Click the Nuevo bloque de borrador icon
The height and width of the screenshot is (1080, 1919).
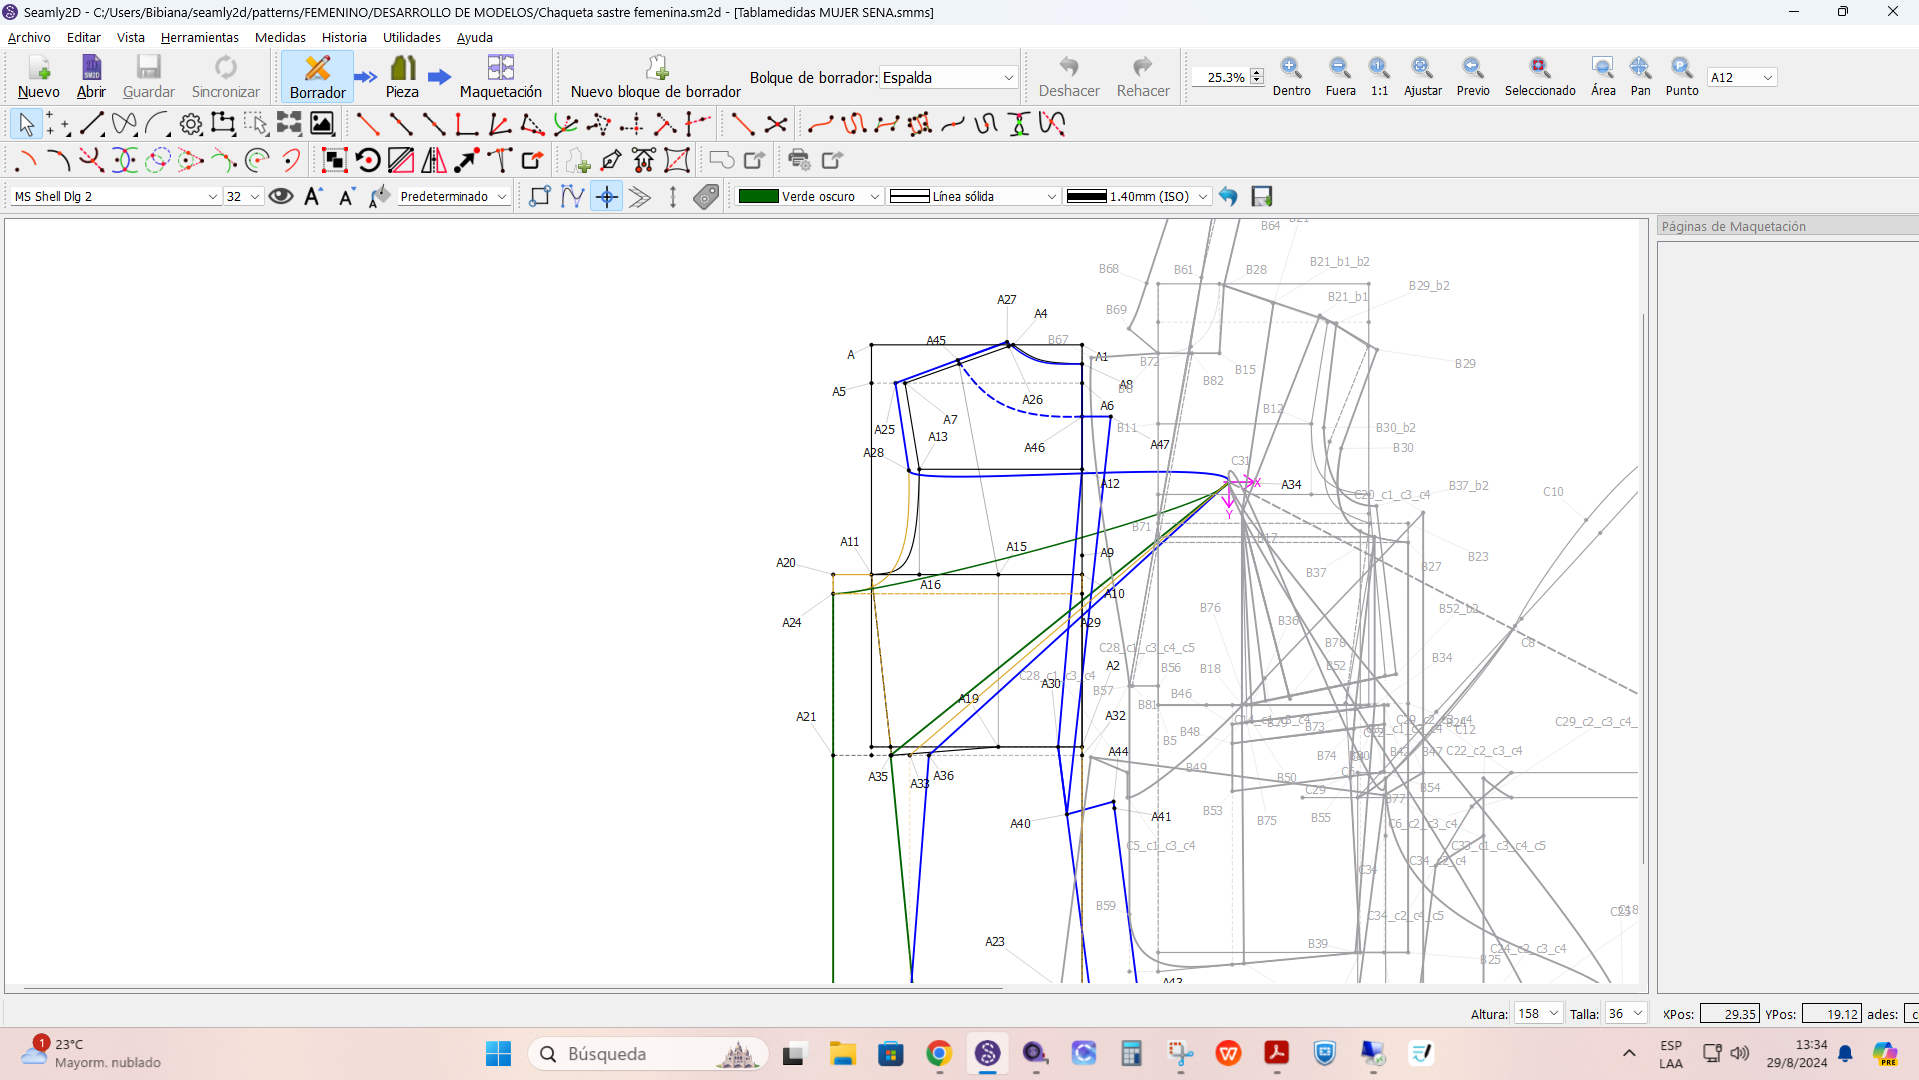pos(656,68)
